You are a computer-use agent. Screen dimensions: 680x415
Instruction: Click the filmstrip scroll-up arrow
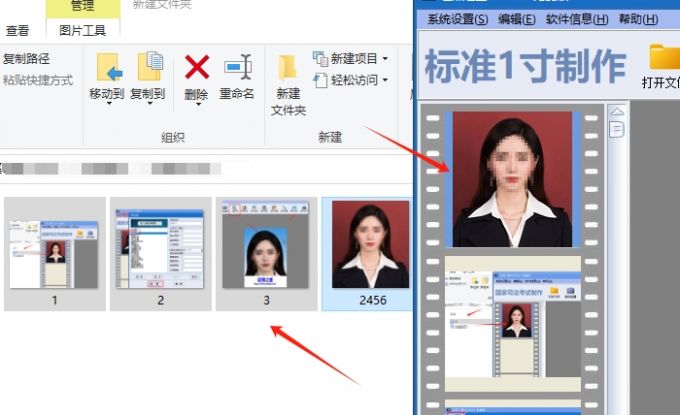(617, 112)
